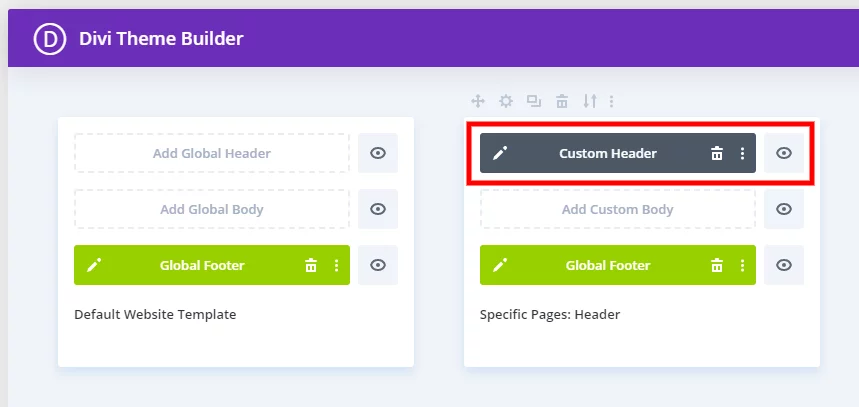Click Add Custom Body
The image size is (859, 407).
click(x=617, y=209)
